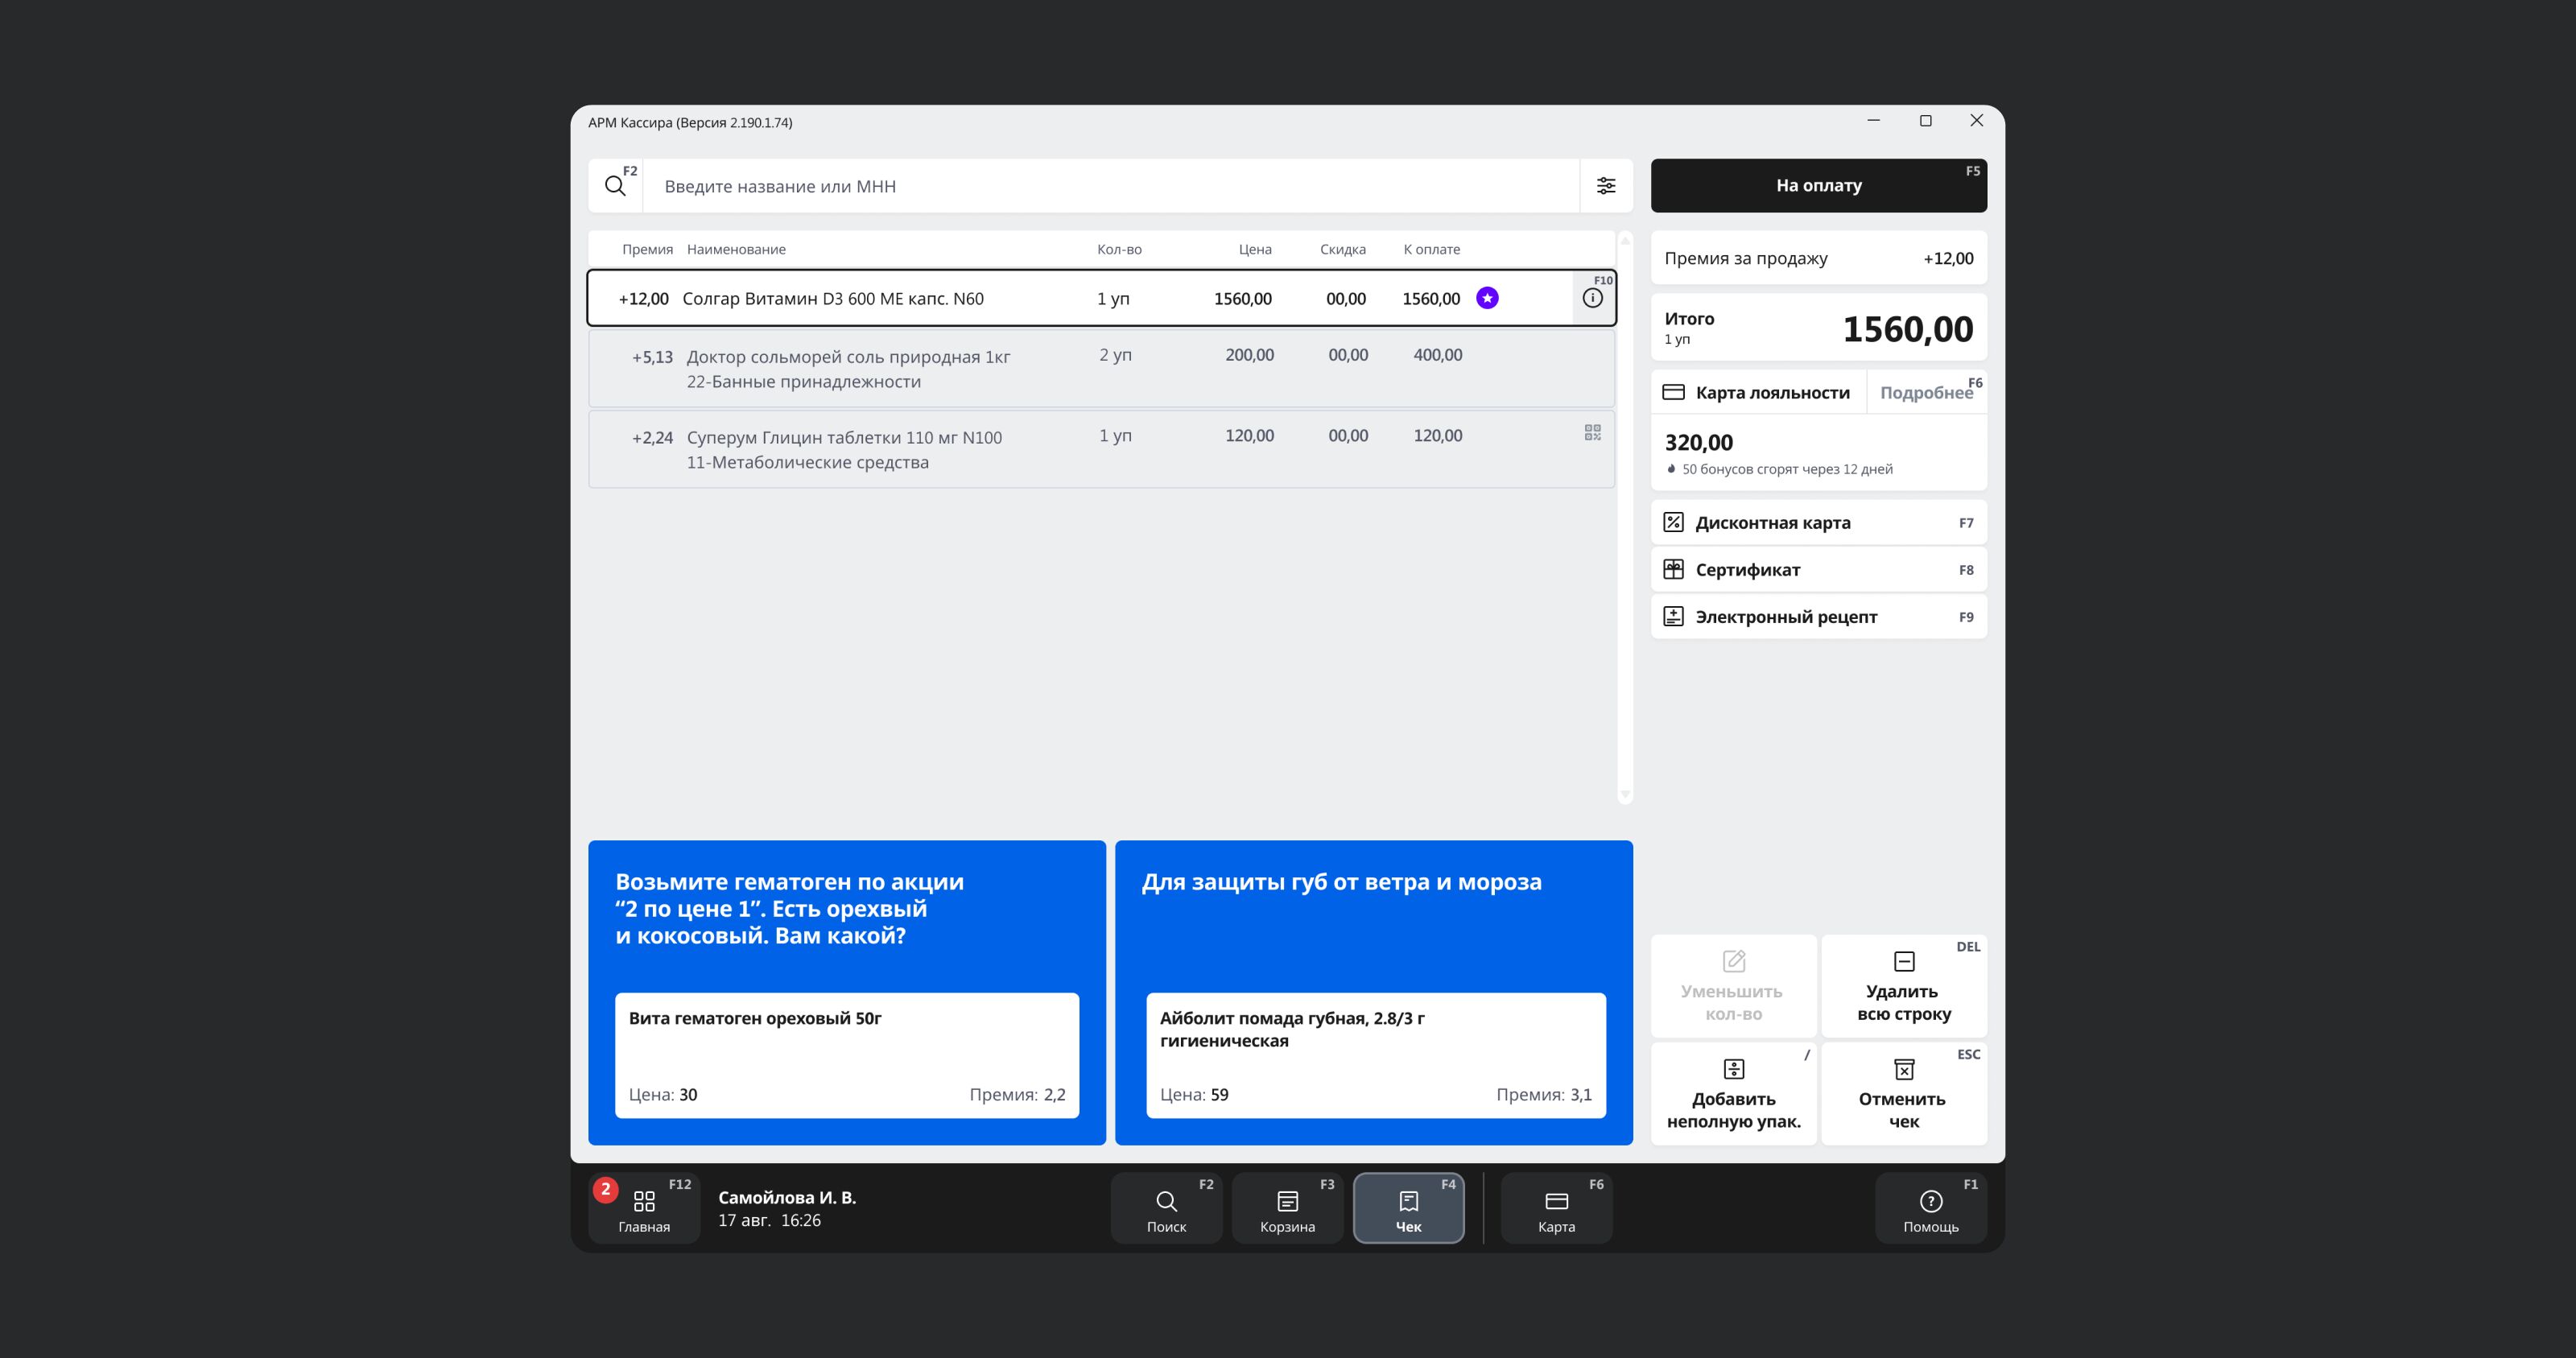Open Помощь help button
The image size is (2576, 1358).
coord(1930,1208)
